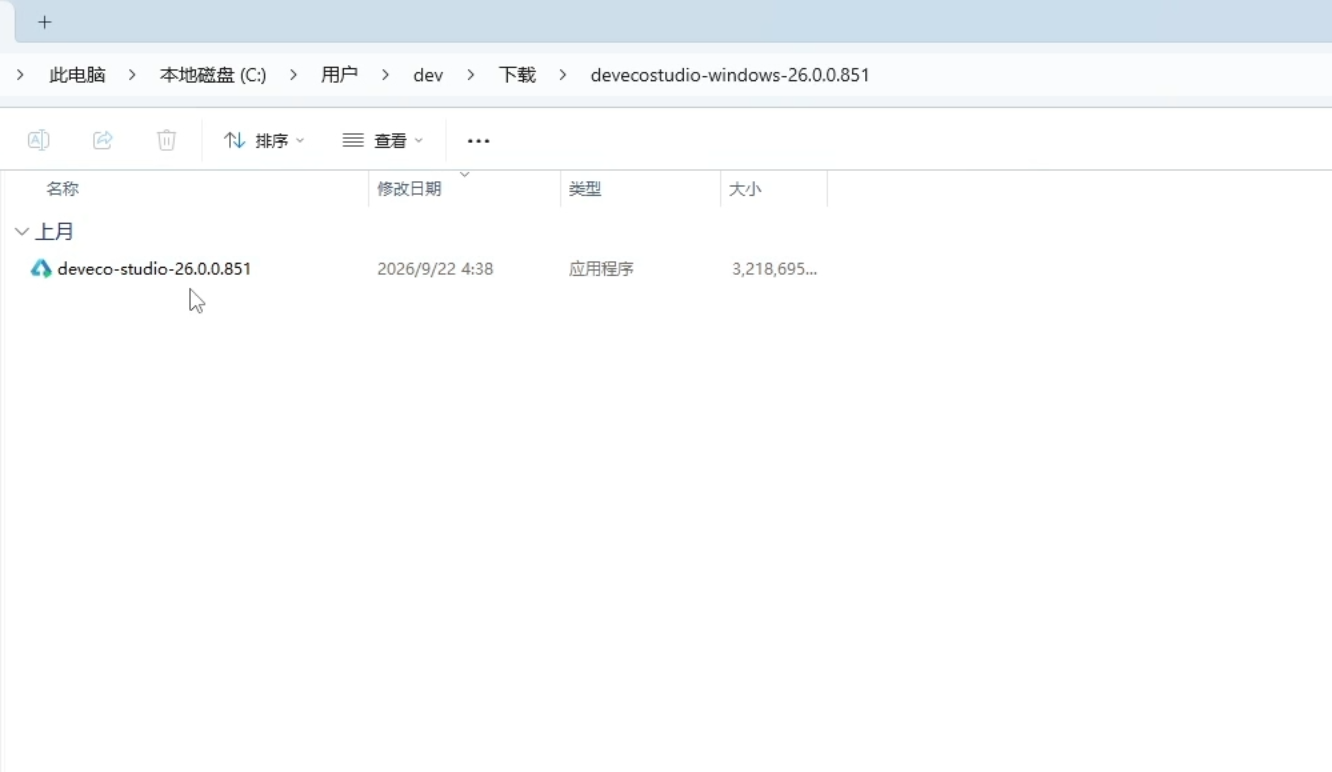Screen dimensions: 1332x772
Task: Navigate to 本地磁盘 (C:) in breadcrumb
Action: click(213, 75)
